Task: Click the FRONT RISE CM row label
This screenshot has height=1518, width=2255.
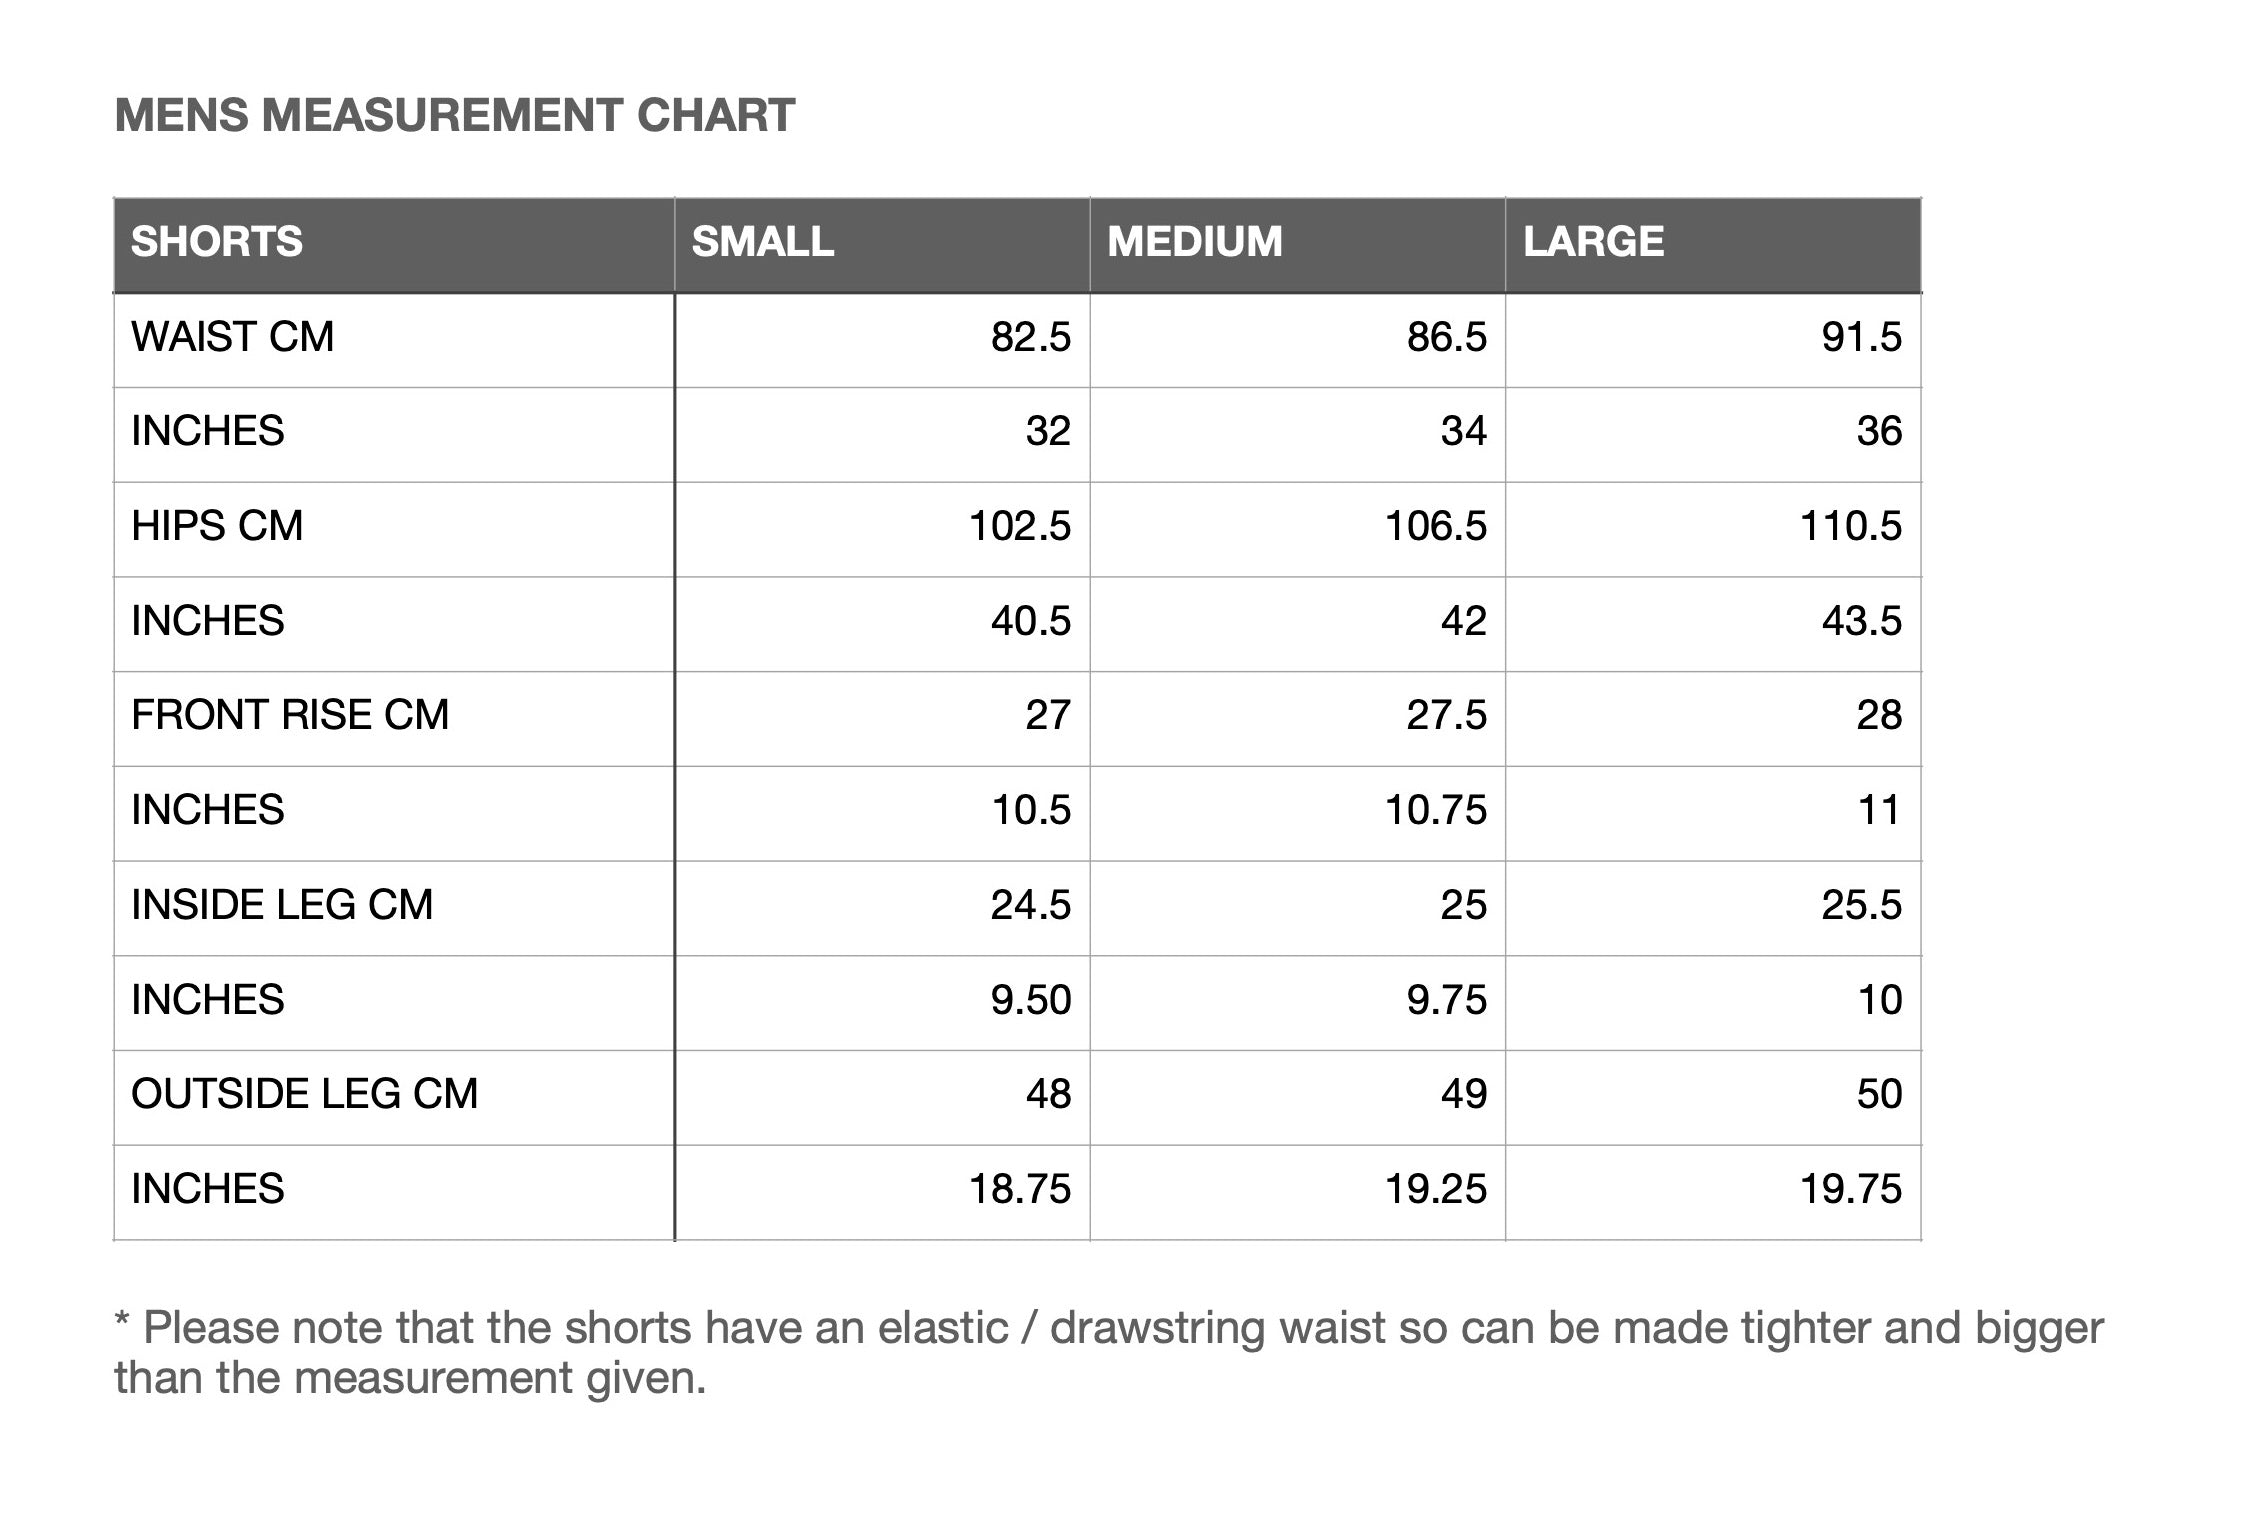Action: pos(290,715)
